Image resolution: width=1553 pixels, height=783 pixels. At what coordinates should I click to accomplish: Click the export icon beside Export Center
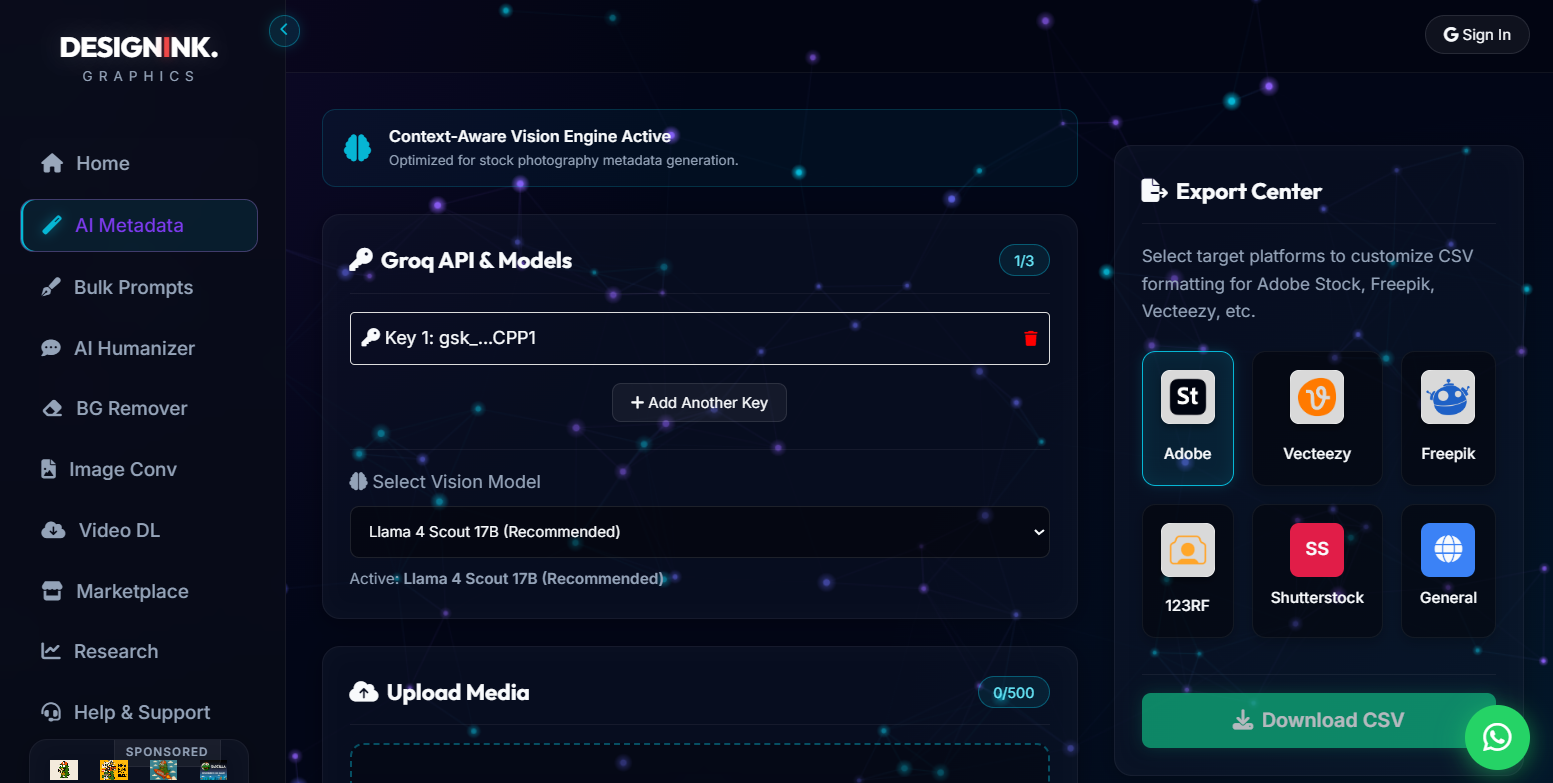[x=1154, y=191]
